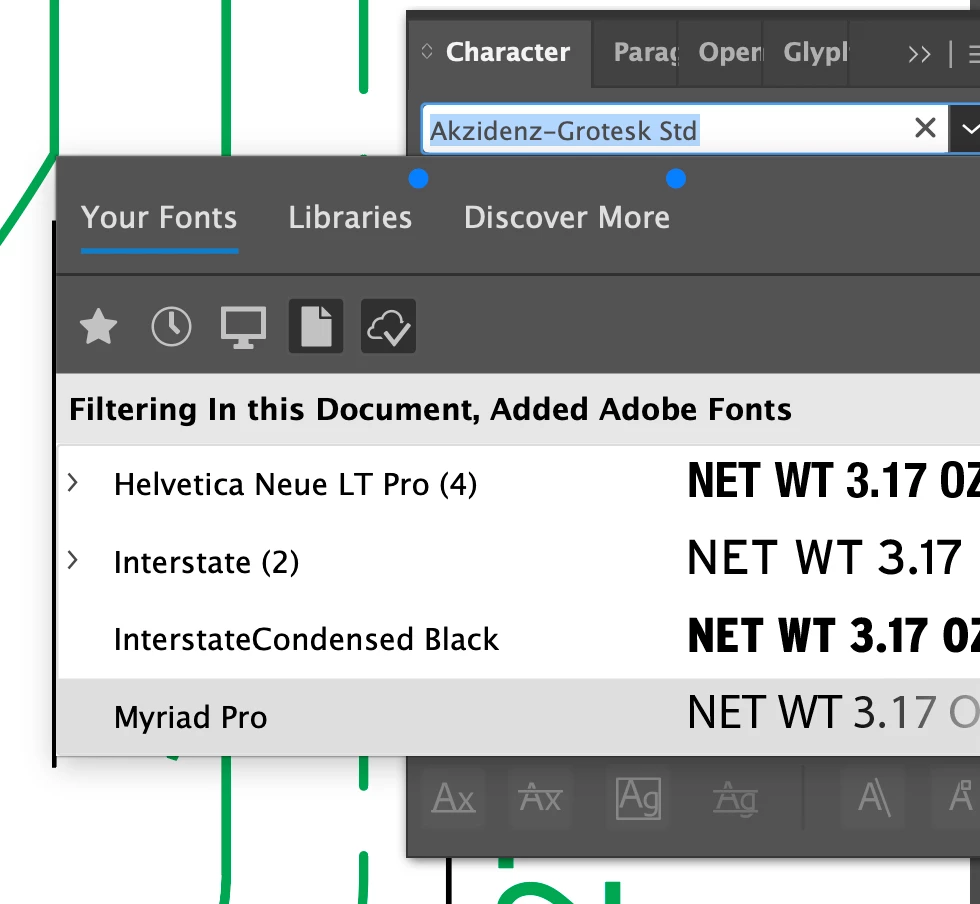
Task: Switch to the Your Fonts tab
Action: point(159,218)
